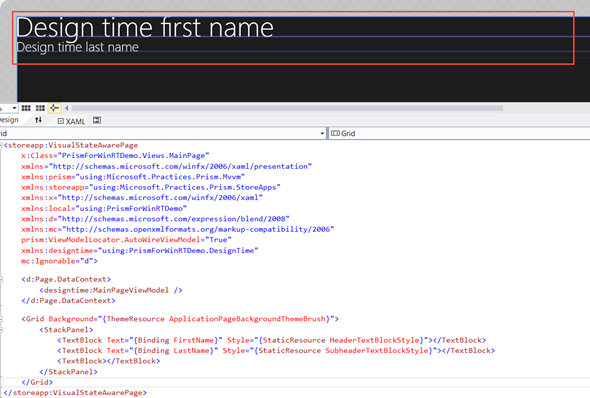Click the HeaderTextBlockStyle resource name in code
Screen dimensions: 590x398
(374, 340)
